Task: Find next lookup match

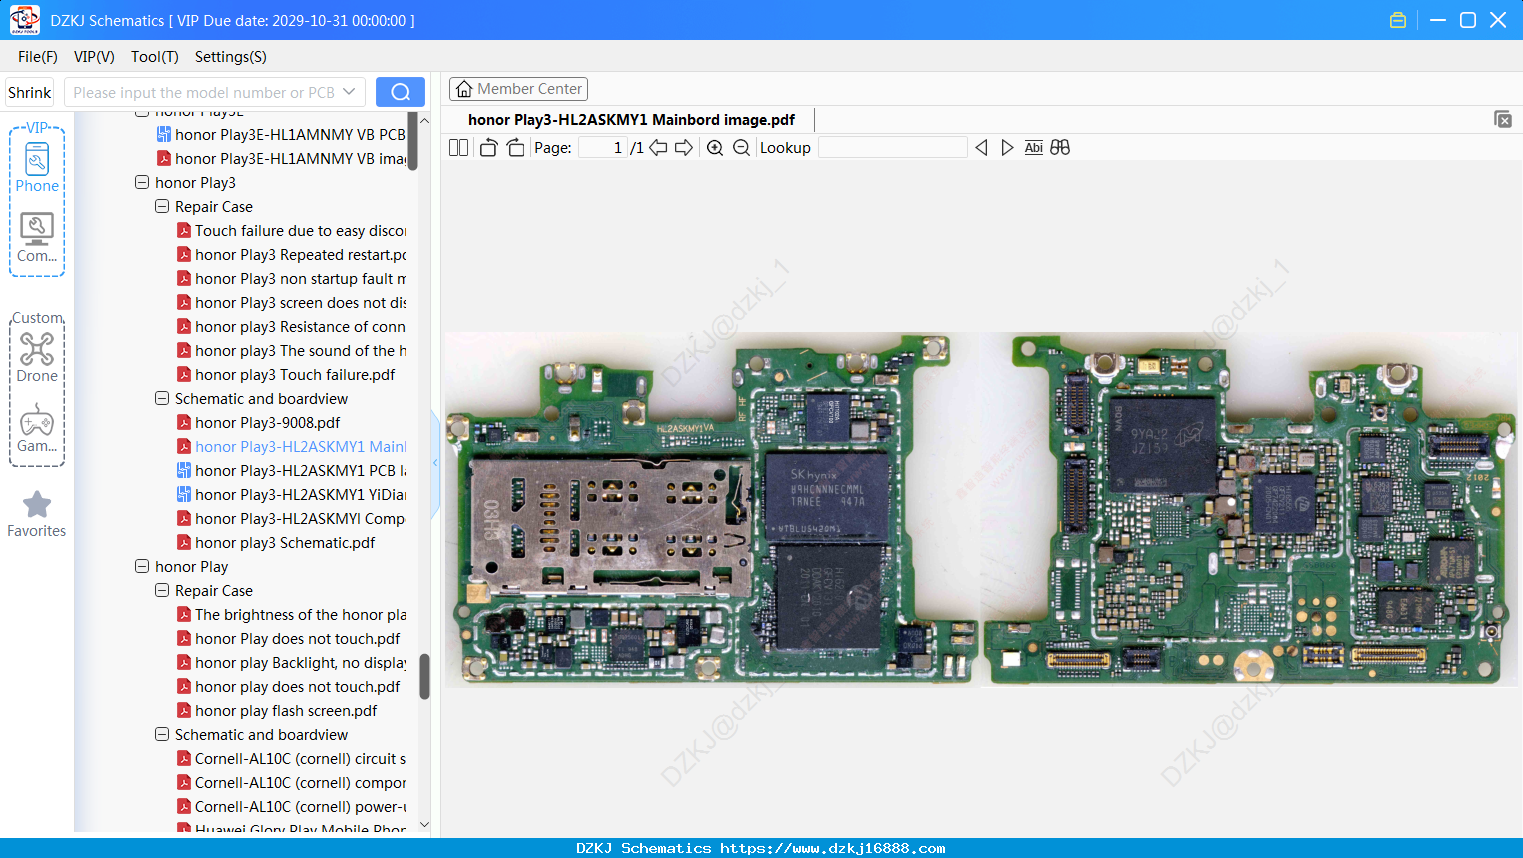Action: pyautogui.click(x=1007, y=148)
